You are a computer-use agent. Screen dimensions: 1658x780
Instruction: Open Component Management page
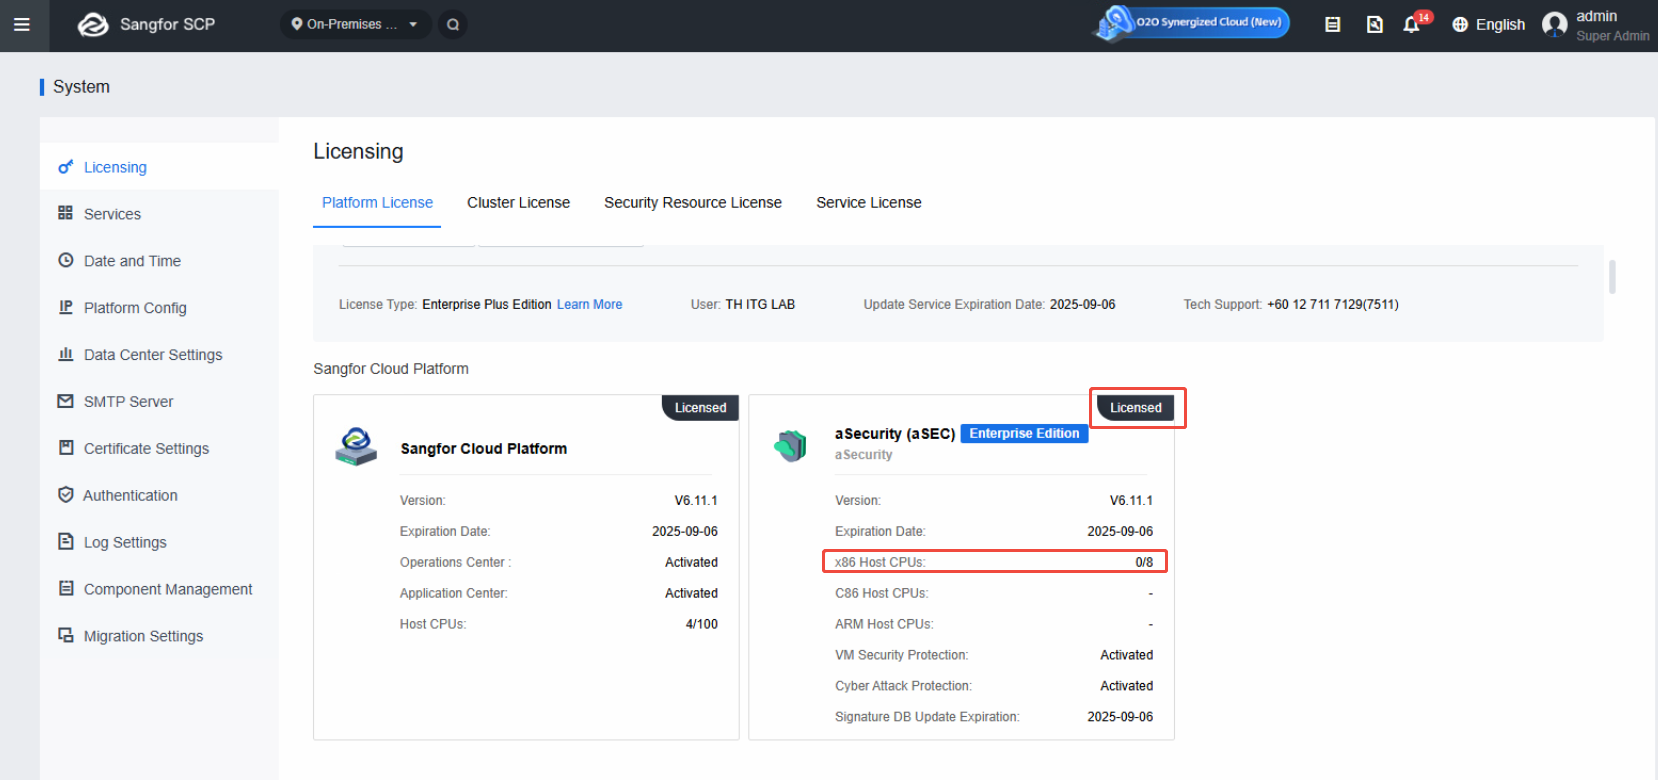159,590
